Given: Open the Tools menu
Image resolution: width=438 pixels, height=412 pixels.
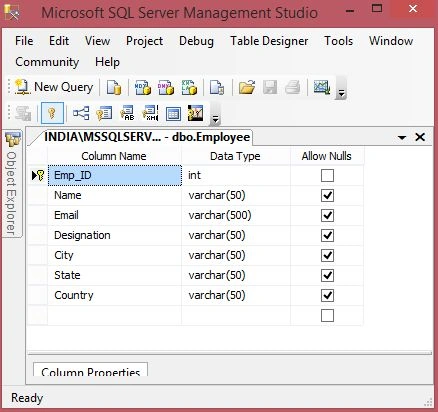Looking at the screenshot, I should 338,41.
